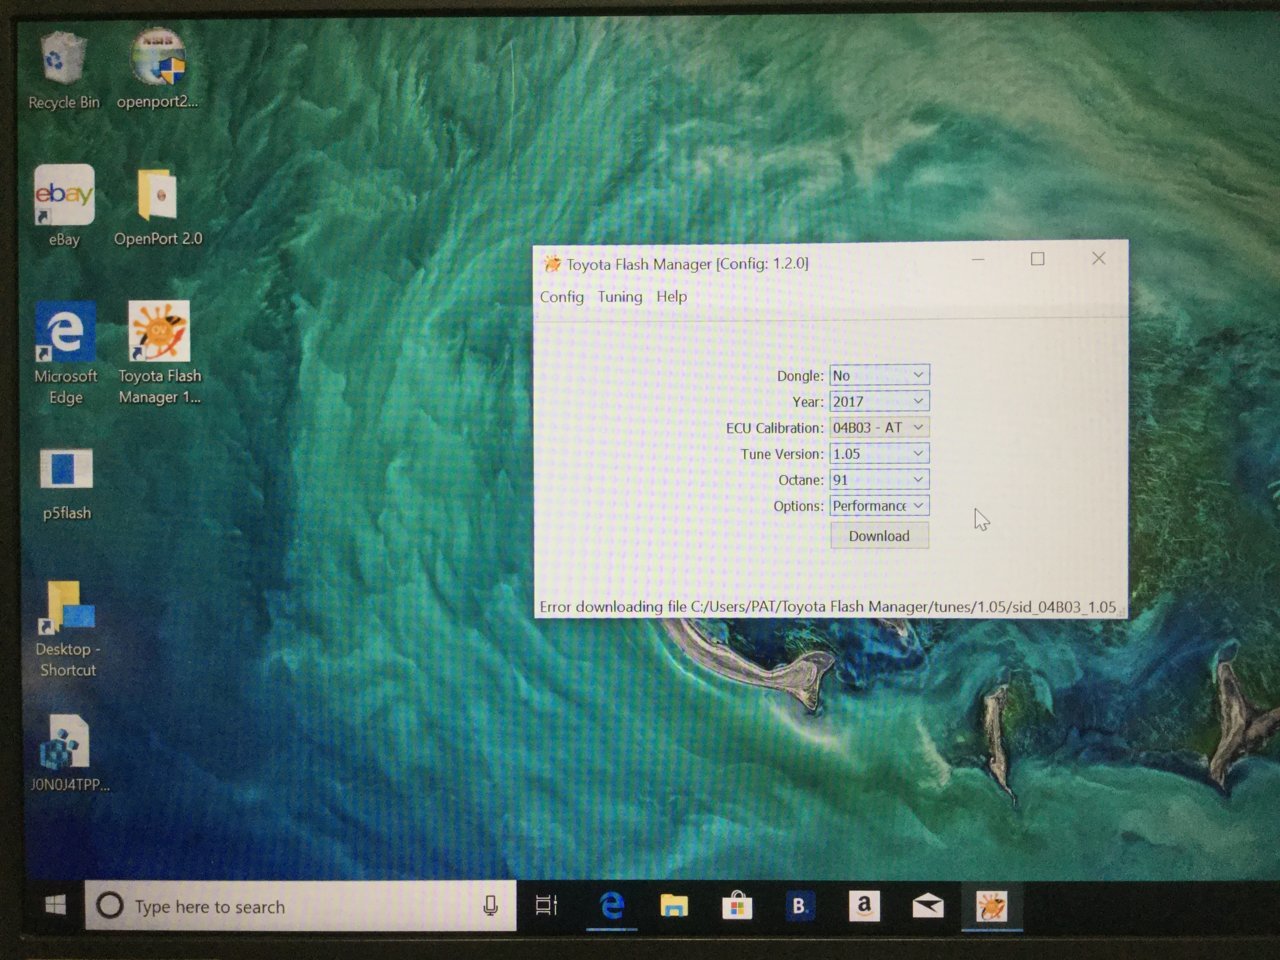
Task: Select the p5flash desktop icon
Action: [66, 485]
